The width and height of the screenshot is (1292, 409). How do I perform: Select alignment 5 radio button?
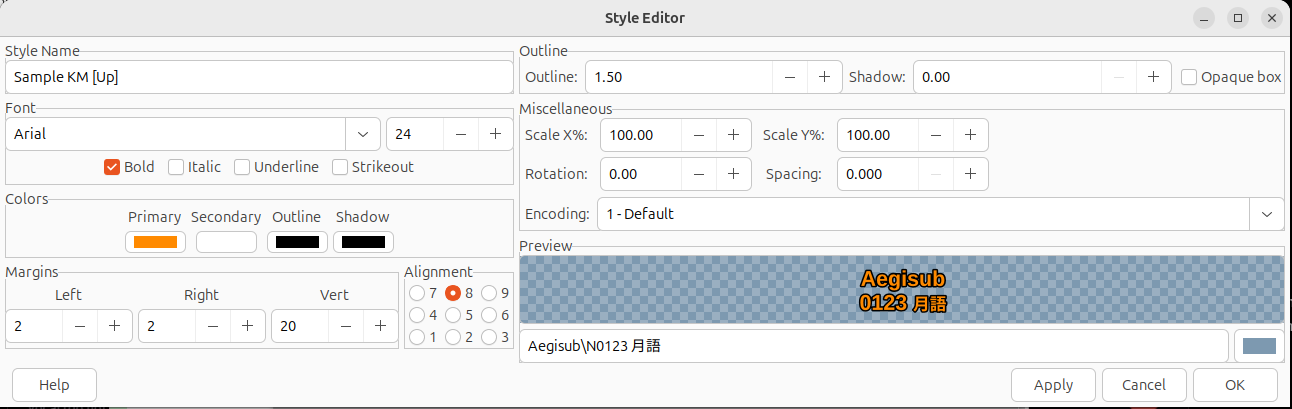click(x=453, y=315)
